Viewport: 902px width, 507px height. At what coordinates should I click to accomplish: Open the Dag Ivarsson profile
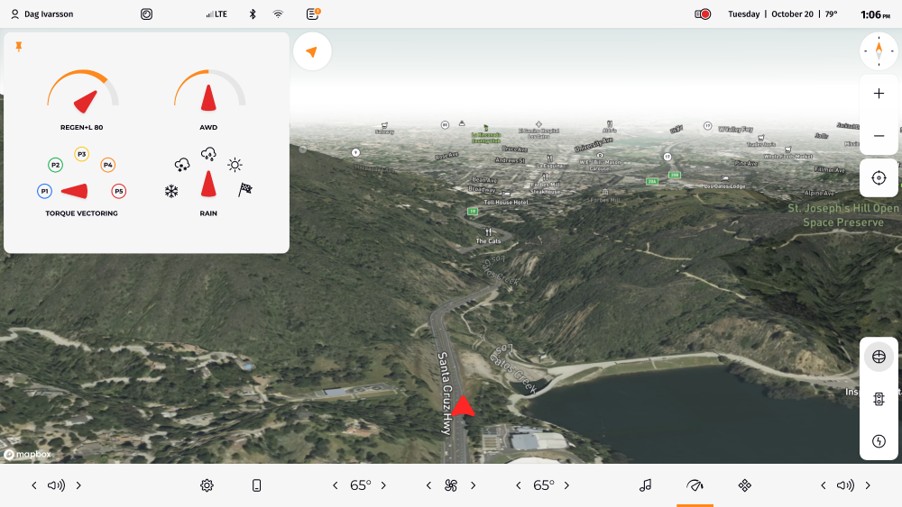(42, 14)
